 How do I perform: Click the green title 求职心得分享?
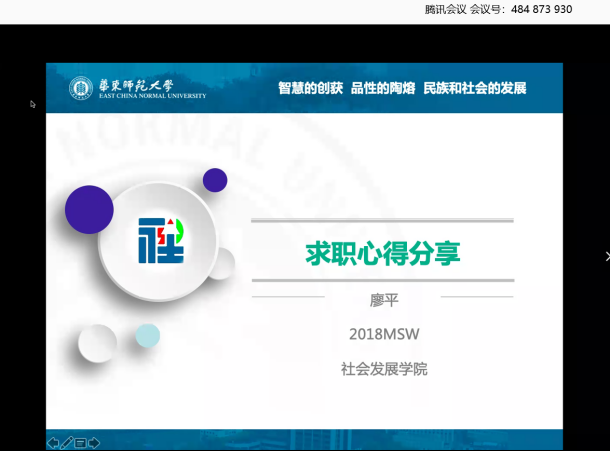point(382,253)
